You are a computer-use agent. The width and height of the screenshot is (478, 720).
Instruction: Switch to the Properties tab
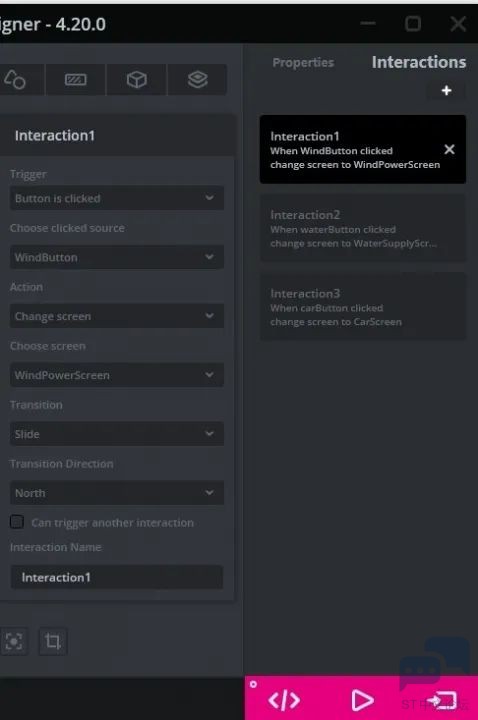pyautogui.click(x=303, y=62)
